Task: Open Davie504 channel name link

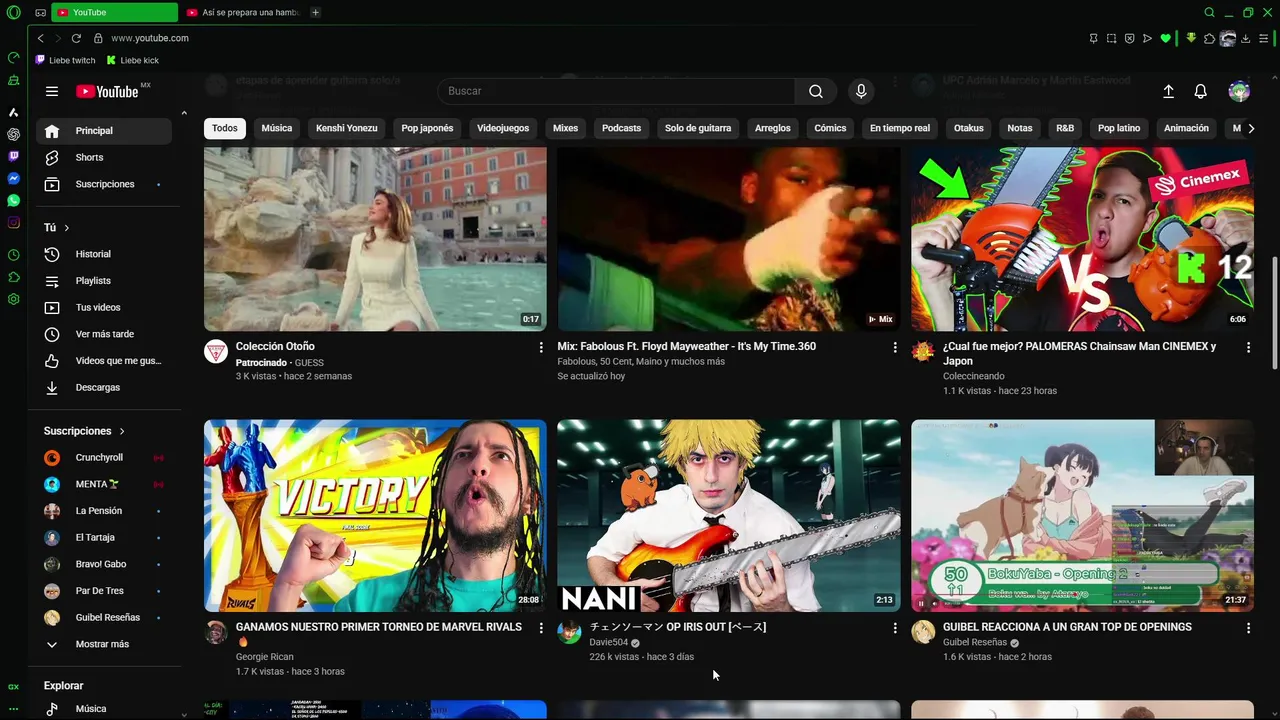Action: pyautogui.click(x=609, y=642)
